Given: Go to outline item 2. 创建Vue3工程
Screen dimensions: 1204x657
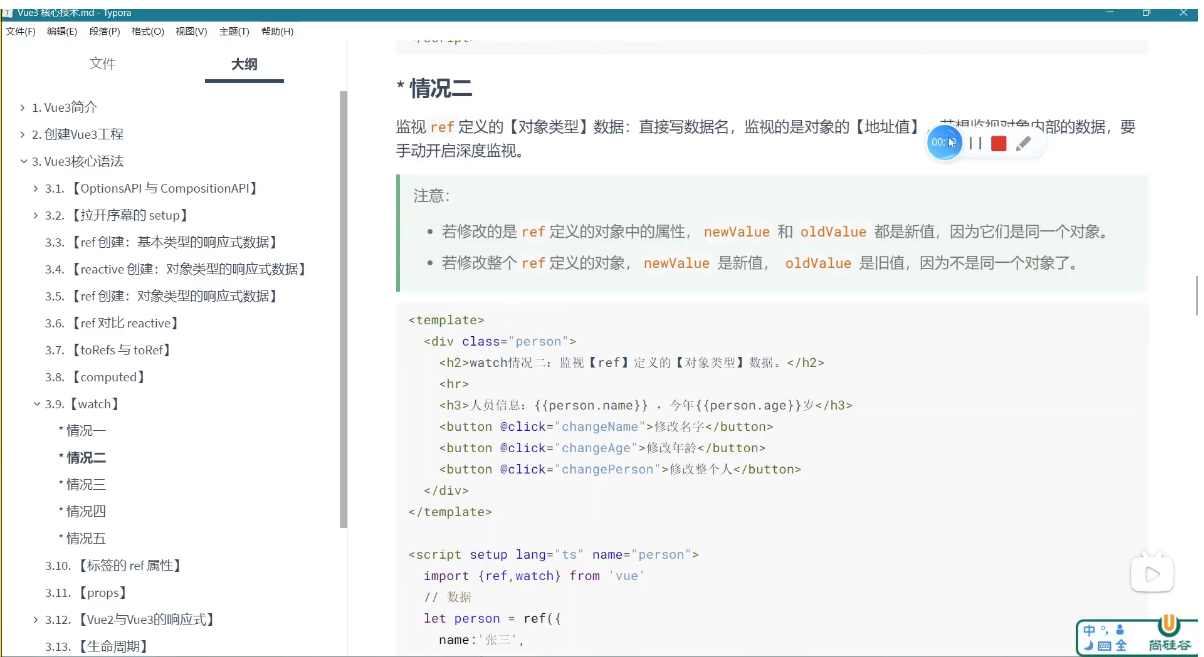Looking at the screenshot, I should 77,134.
